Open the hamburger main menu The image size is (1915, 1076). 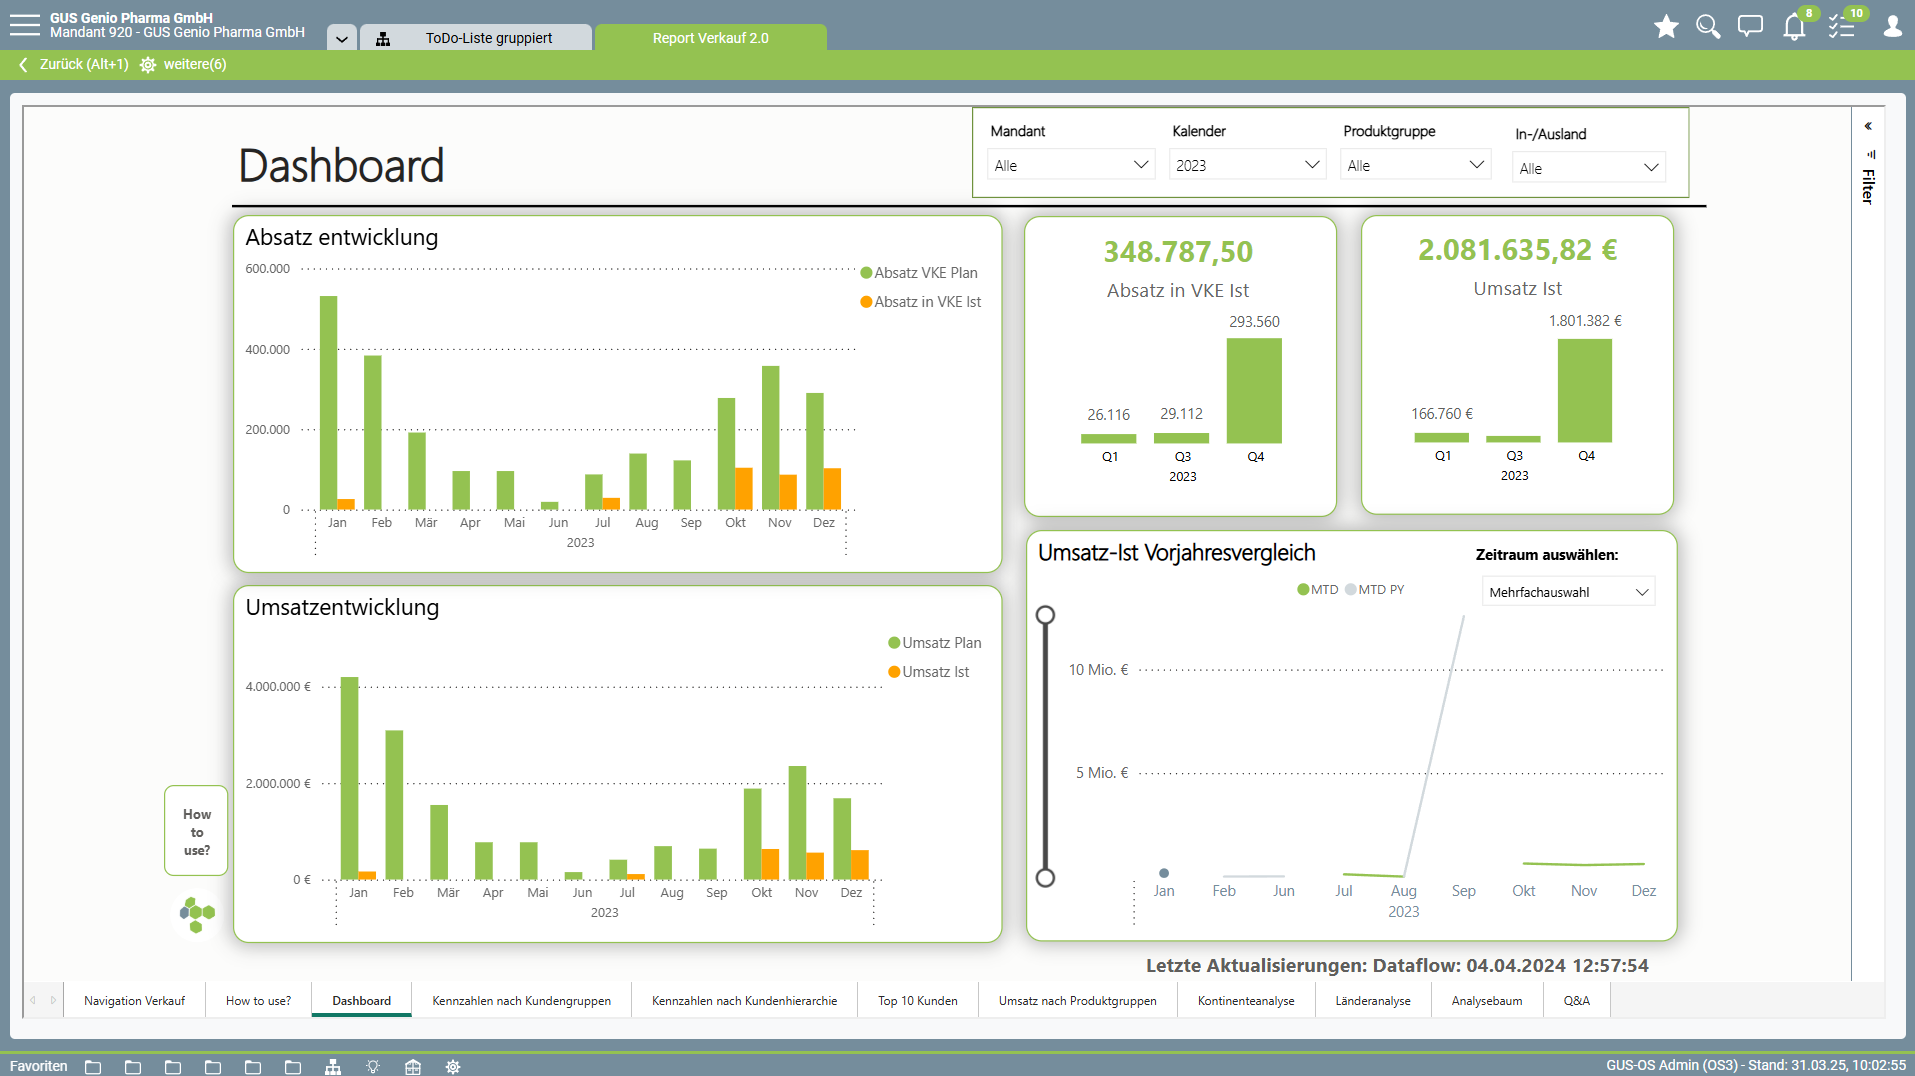coord(24,26)
